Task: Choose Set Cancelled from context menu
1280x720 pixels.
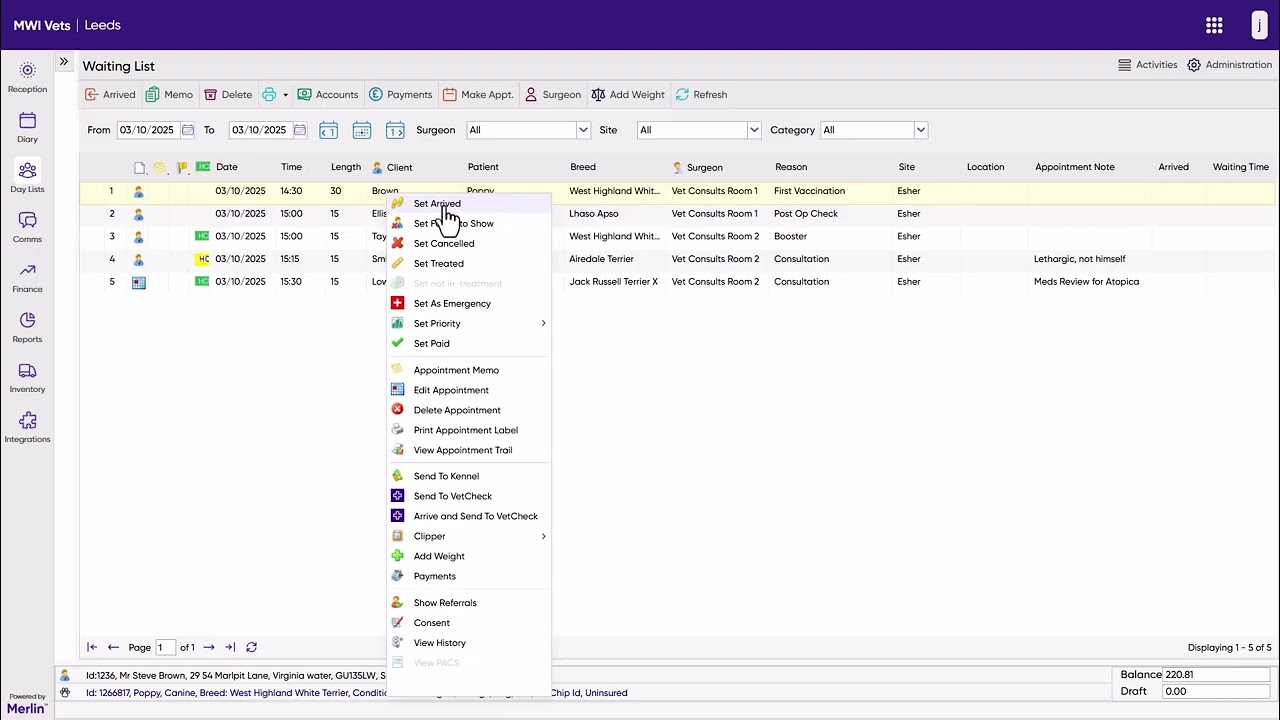Action: coord(468,243)
